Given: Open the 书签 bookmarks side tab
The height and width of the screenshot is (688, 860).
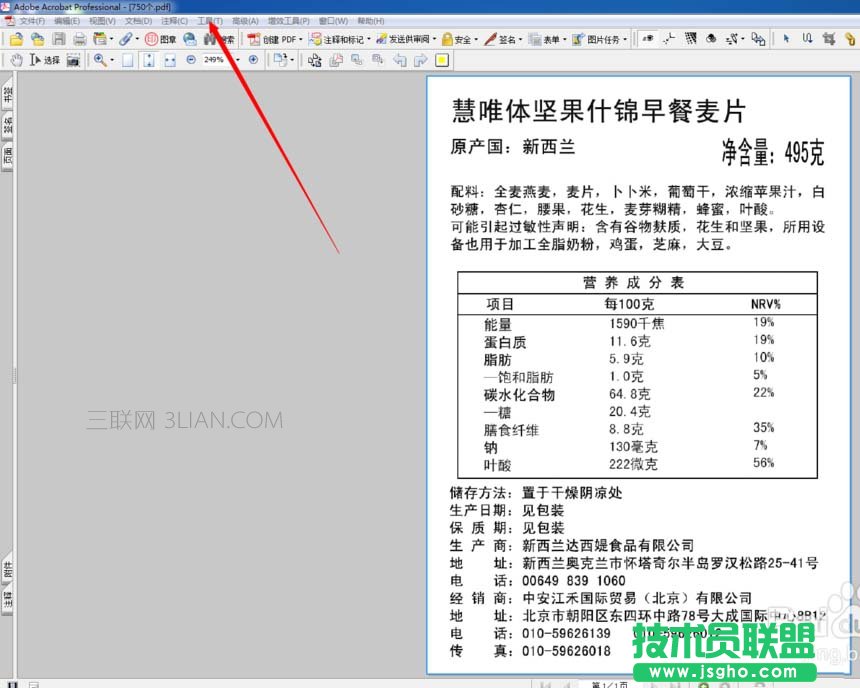Looking at the screenshot, I should click(x=8, y=94).
